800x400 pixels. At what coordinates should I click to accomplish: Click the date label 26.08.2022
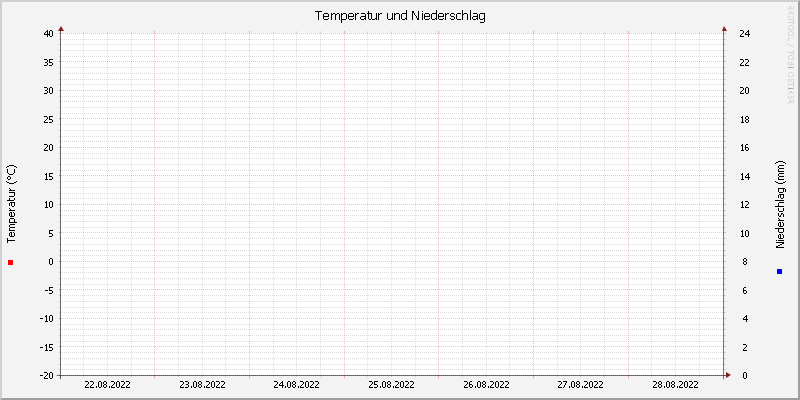point(486,385)
